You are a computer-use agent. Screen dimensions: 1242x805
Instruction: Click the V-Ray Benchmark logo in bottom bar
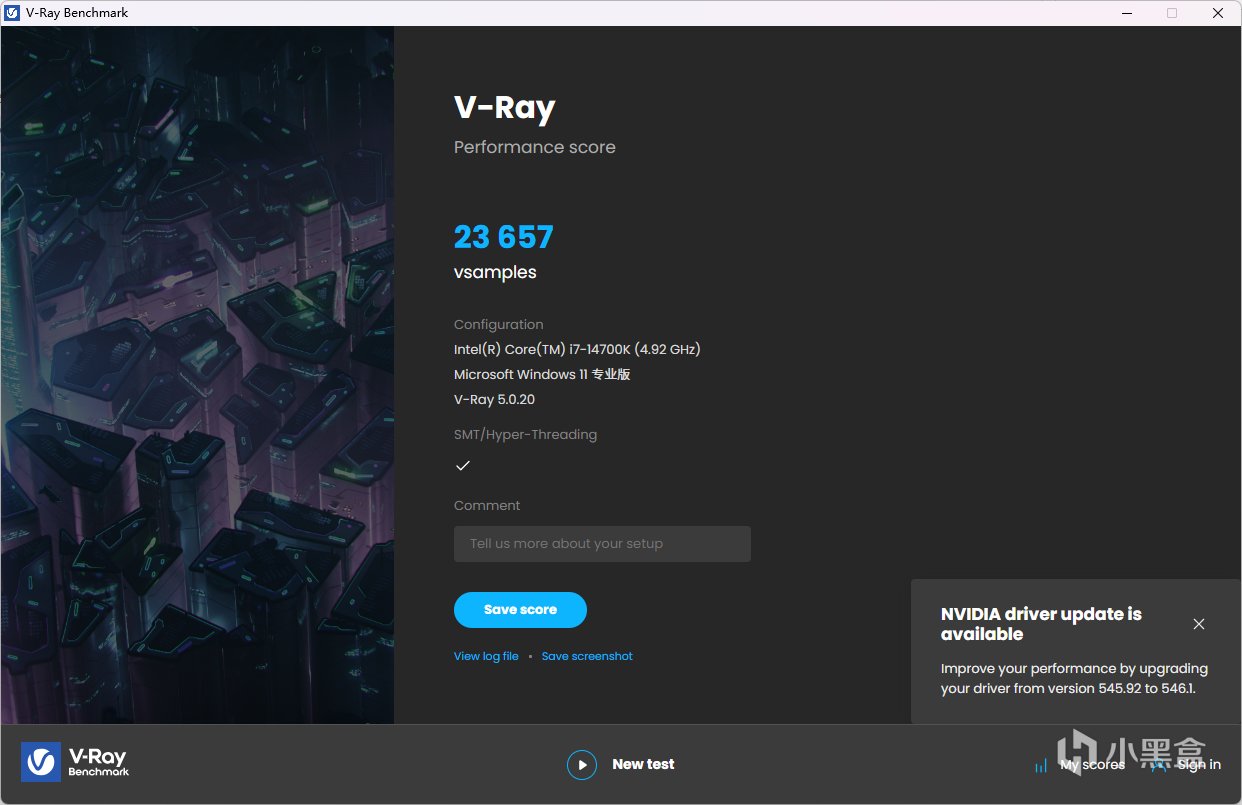point(76,762)
